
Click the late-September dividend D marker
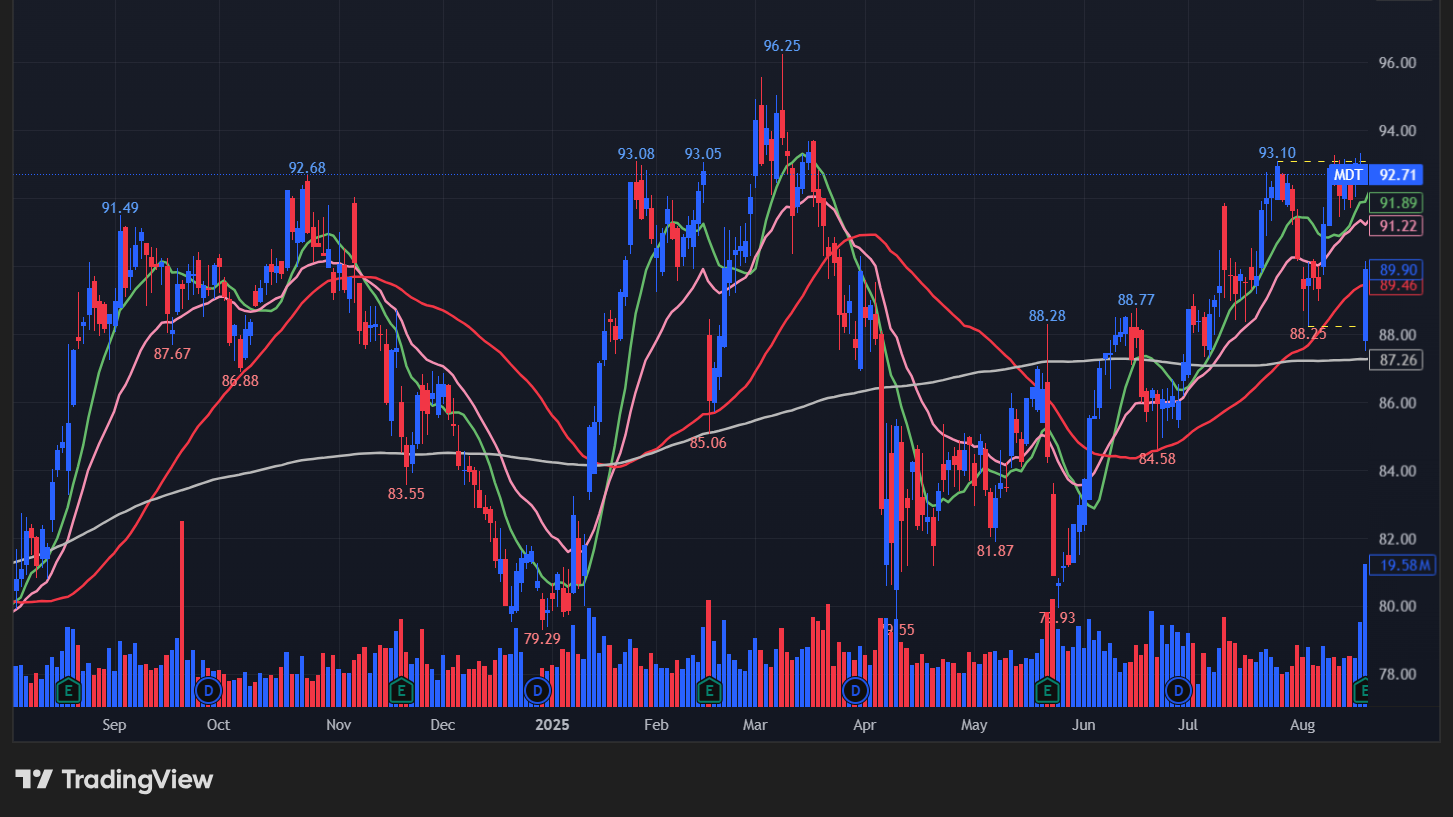(x=208, y=690)
